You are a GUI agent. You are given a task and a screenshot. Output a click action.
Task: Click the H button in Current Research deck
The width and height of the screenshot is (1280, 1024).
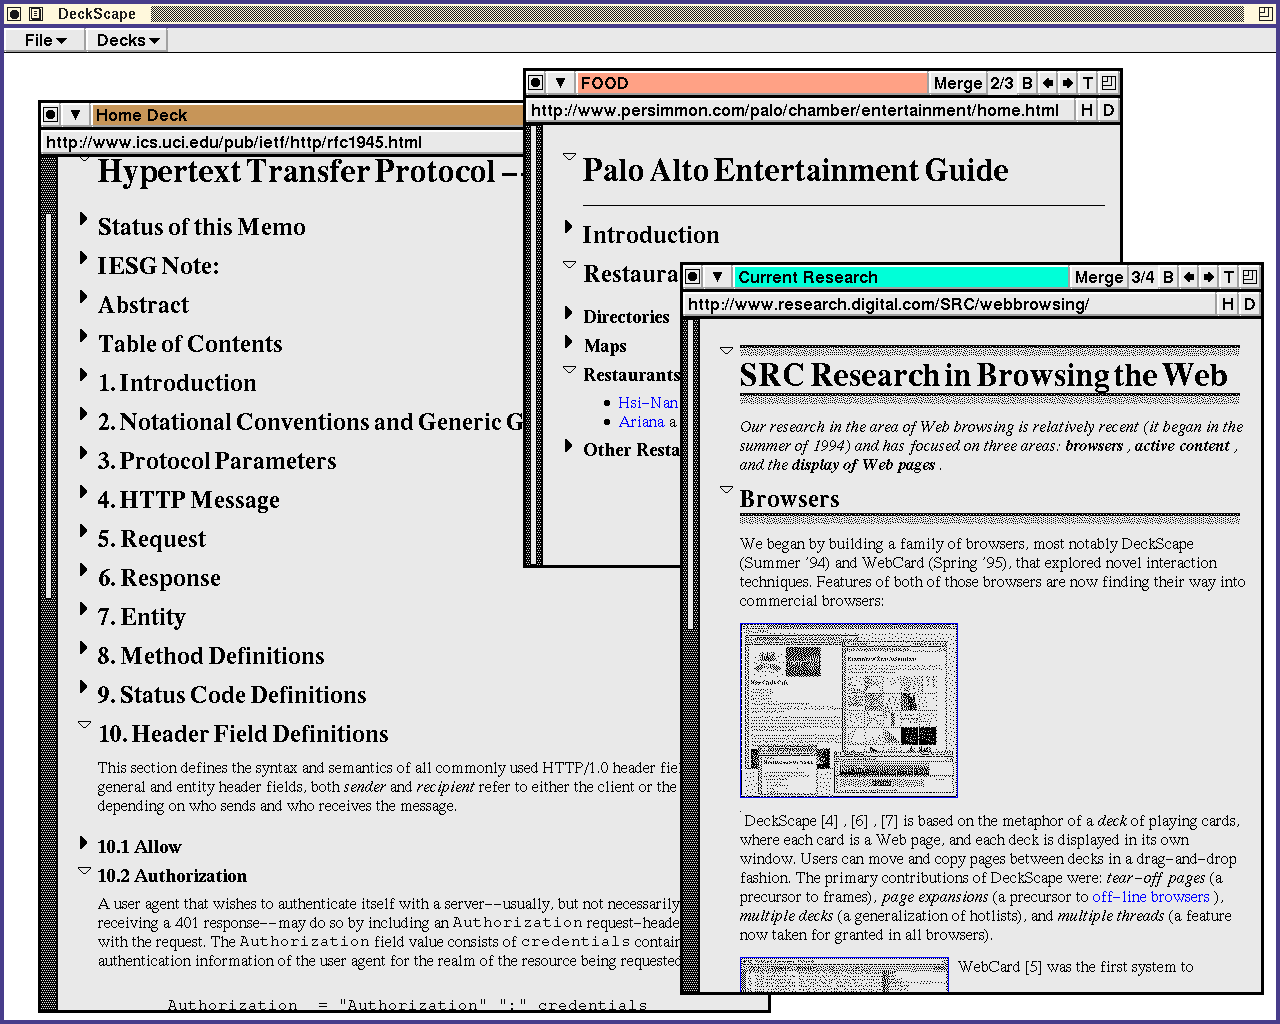1228,304
